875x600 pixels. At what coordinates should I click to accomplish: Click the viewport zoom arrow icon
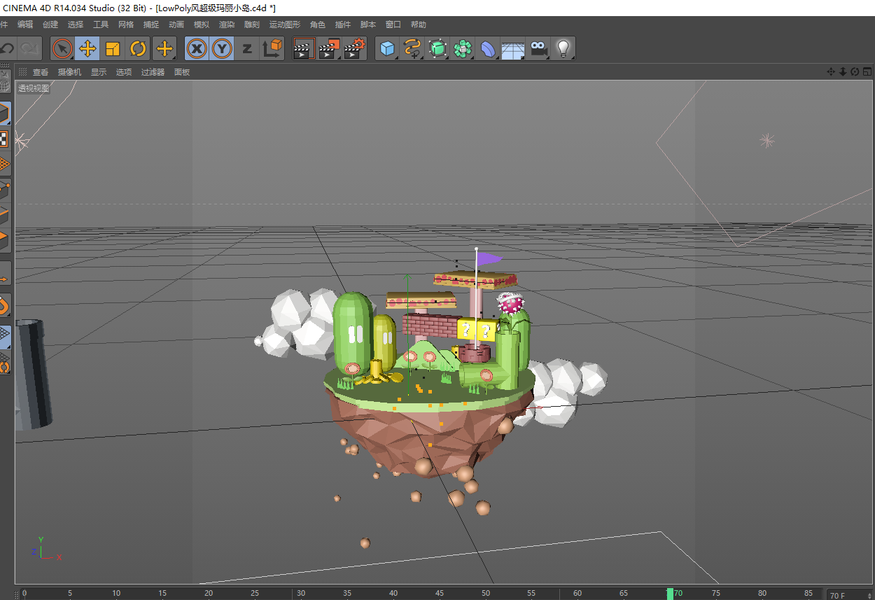[x=843, y=71]
